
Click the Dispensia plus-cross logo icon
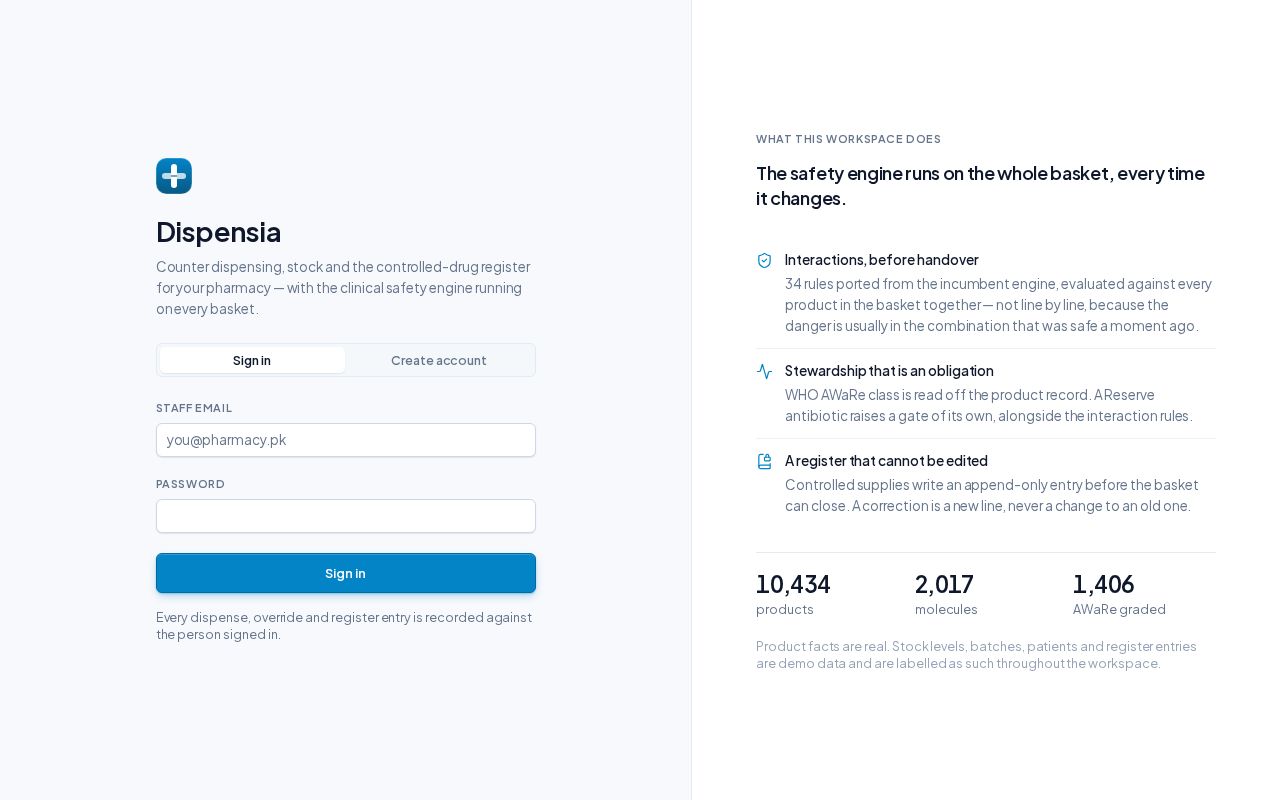coord(174,176)
